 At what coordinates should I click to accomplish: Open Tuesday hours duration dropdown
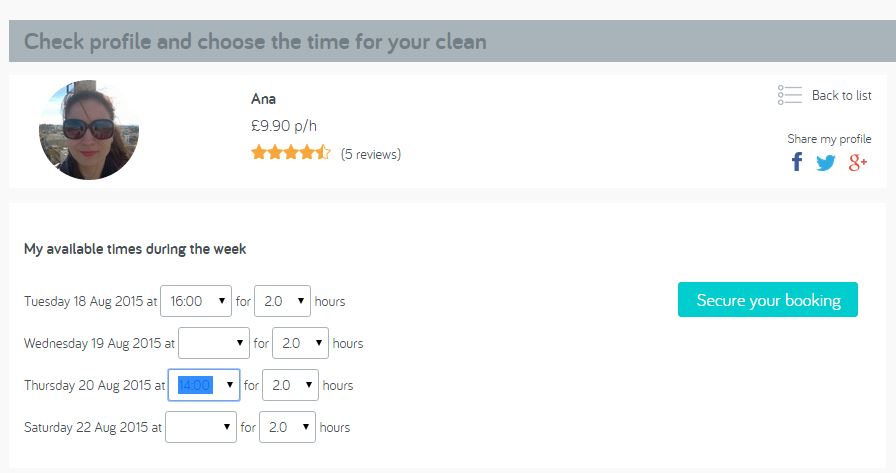tap(282, 301)
